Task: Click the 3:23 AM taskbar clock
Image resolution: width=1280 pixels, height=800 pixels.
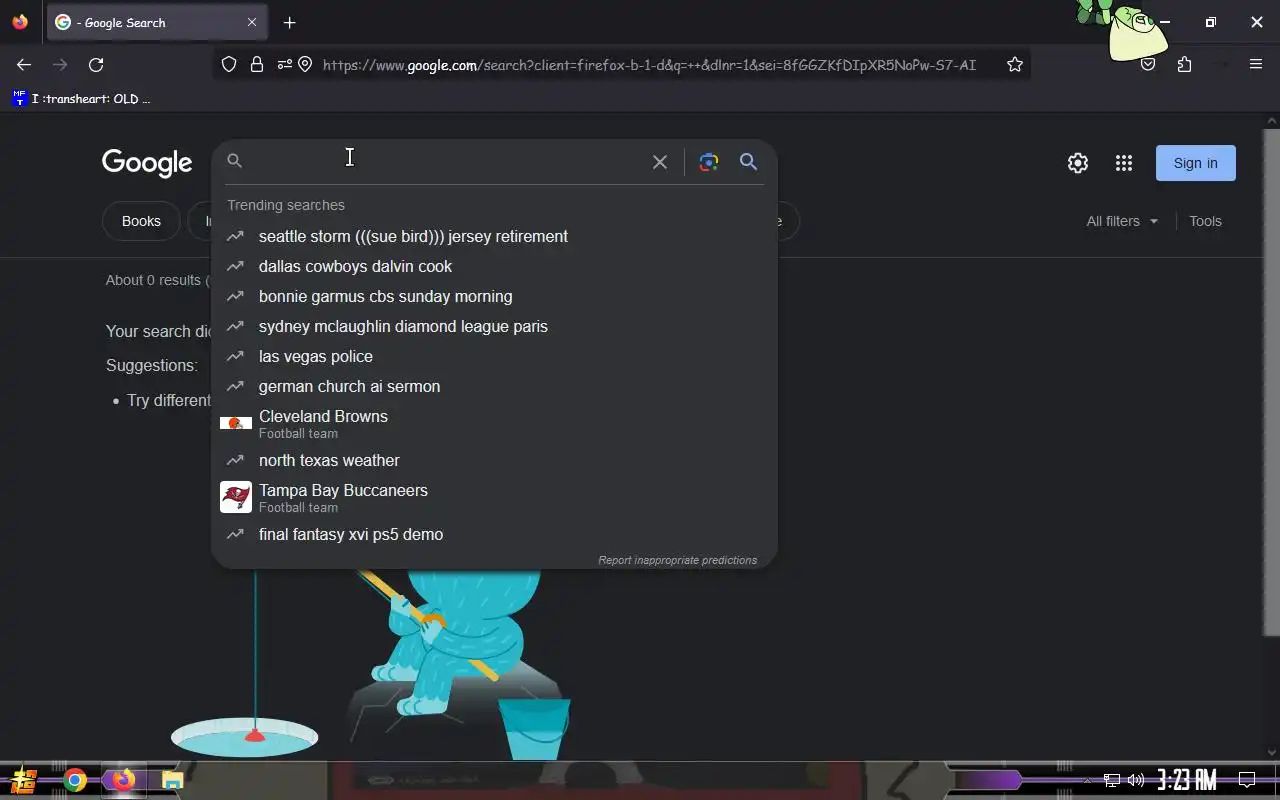Action: 1187,780
